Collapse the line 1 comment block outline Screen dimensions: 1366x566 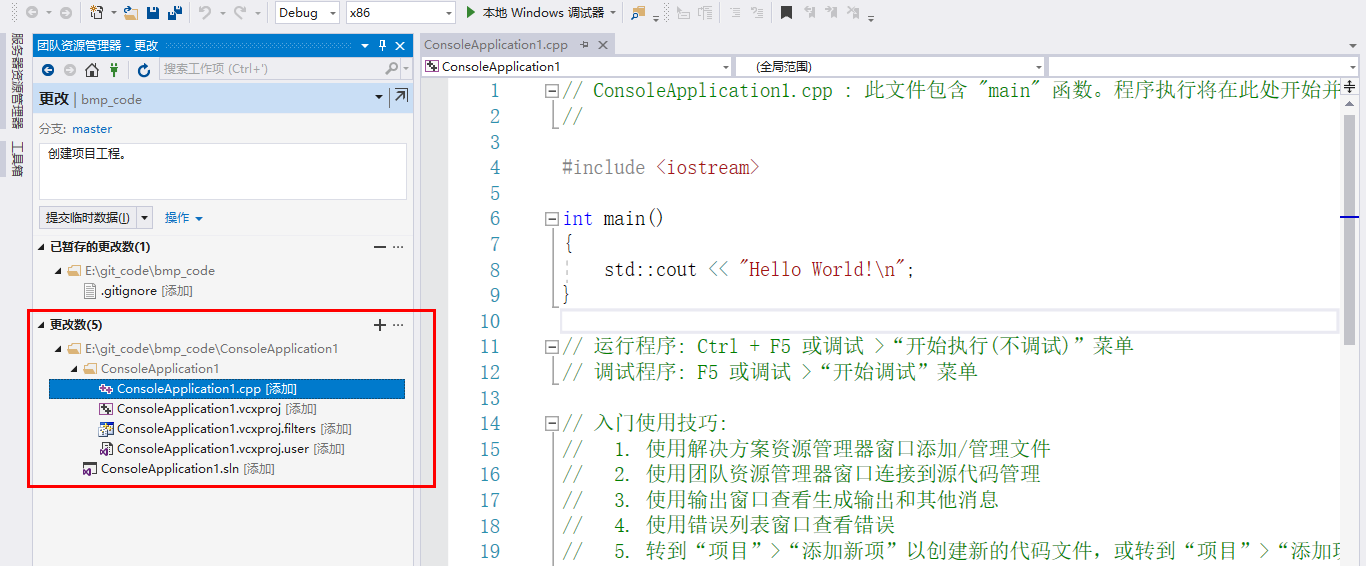pos(551,91)
